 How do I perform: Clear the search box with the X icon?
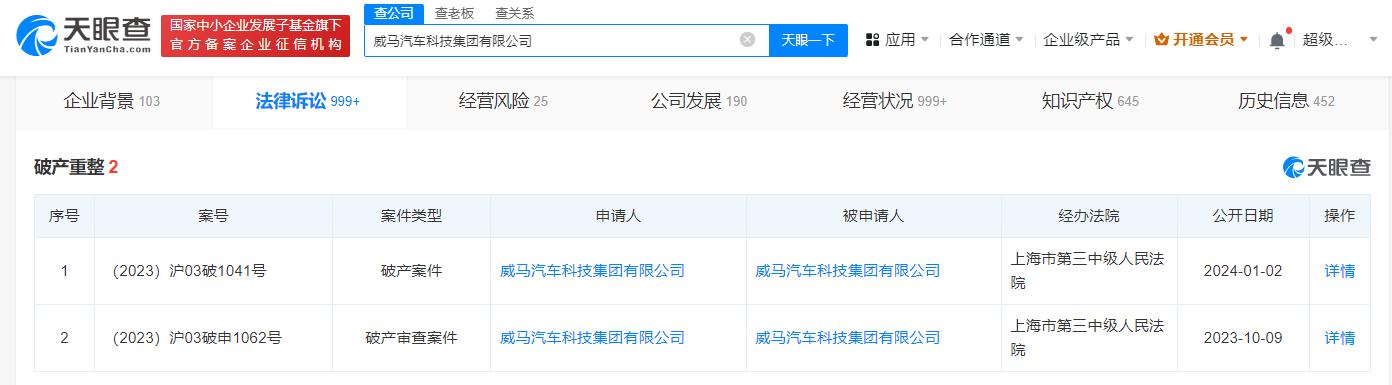(x=747, y=40)
